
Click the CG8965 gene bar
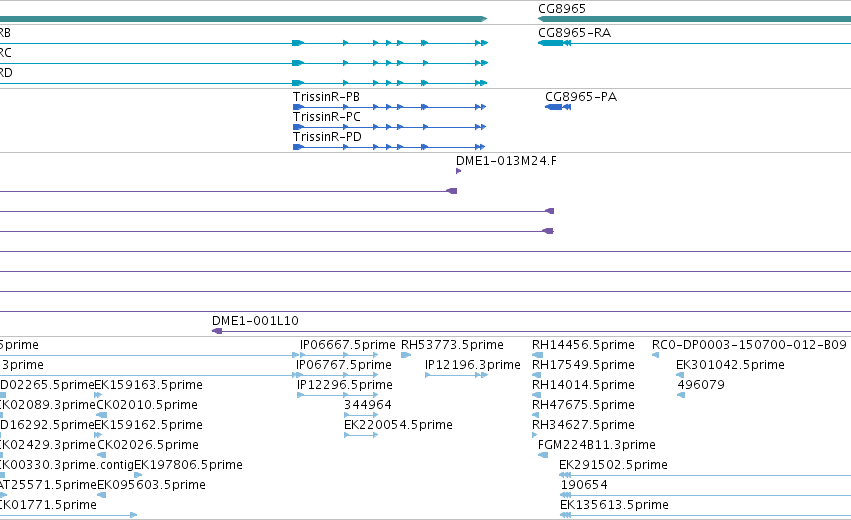click(x=694, y=20)
